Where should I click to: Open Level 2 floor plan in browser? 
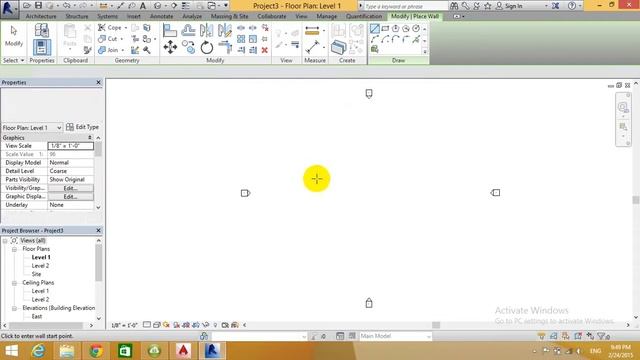coord(40,266)
